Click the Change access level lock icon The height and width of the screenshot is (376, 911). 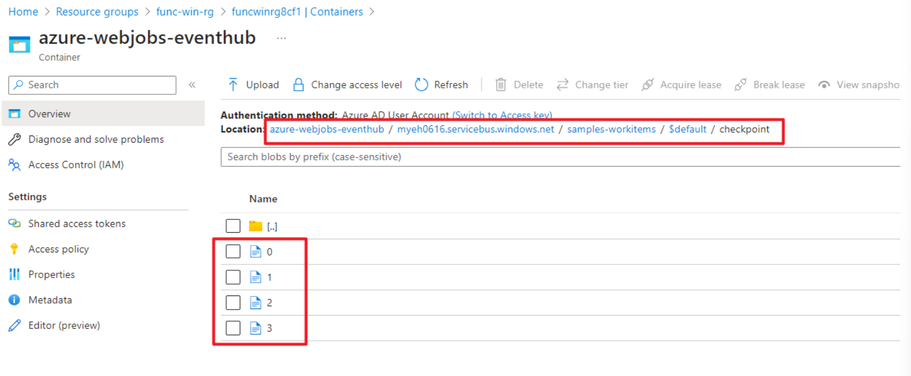tap(298, 85)
